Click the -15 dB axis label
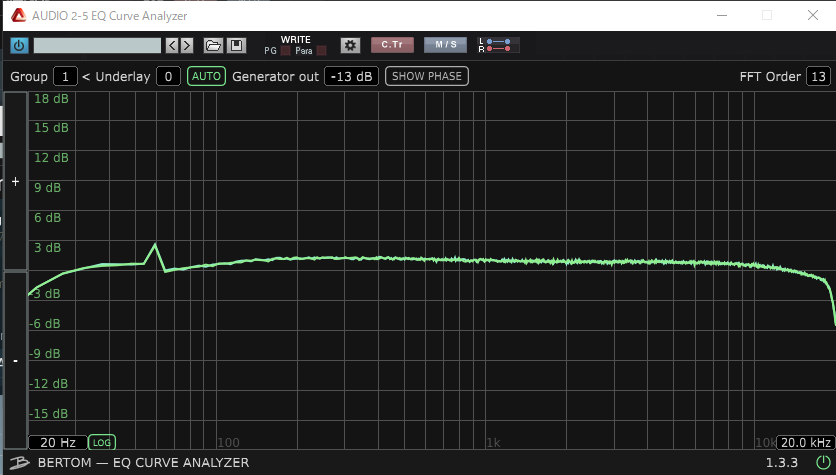 click(49, 414)
